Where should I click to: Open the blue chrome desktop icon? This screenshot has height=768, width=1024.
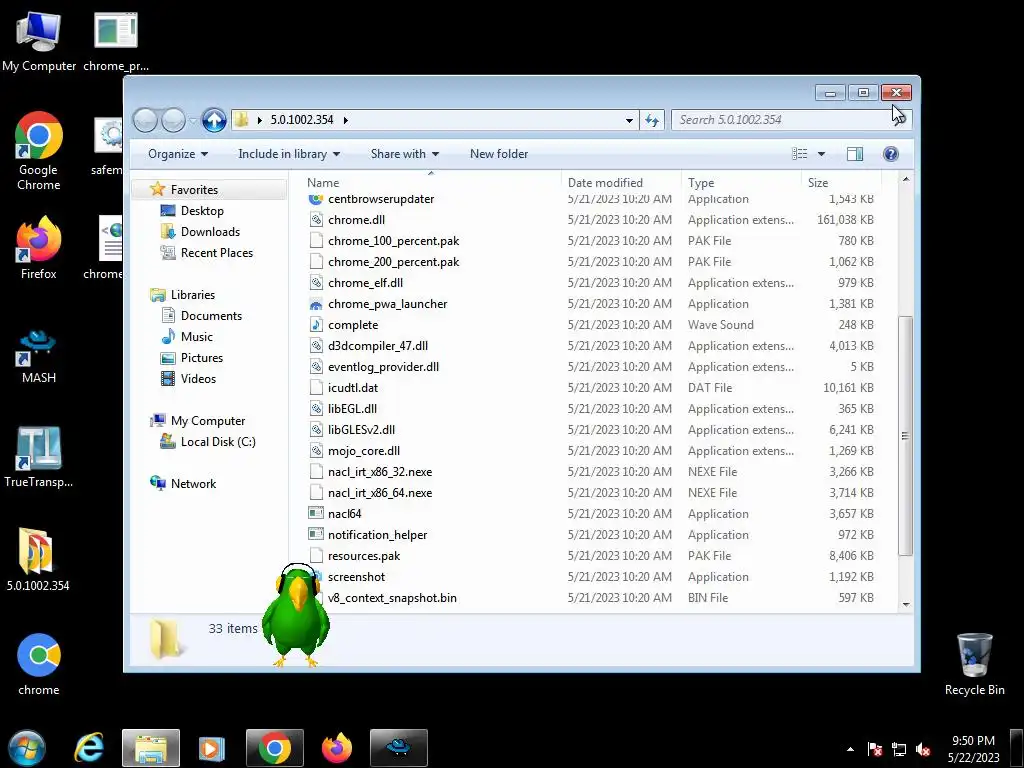tap(39, 664)
